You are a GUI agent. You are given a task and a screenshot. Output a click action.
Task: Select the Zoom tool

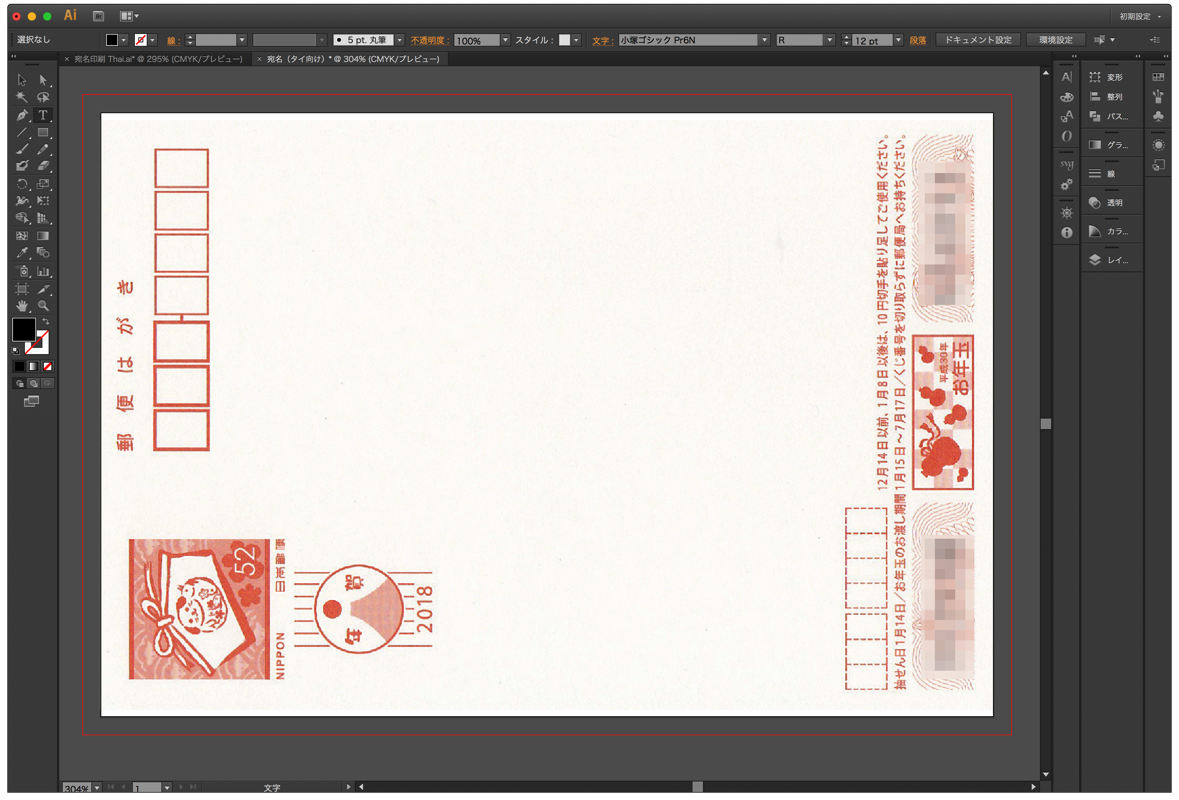pos(43,305)
